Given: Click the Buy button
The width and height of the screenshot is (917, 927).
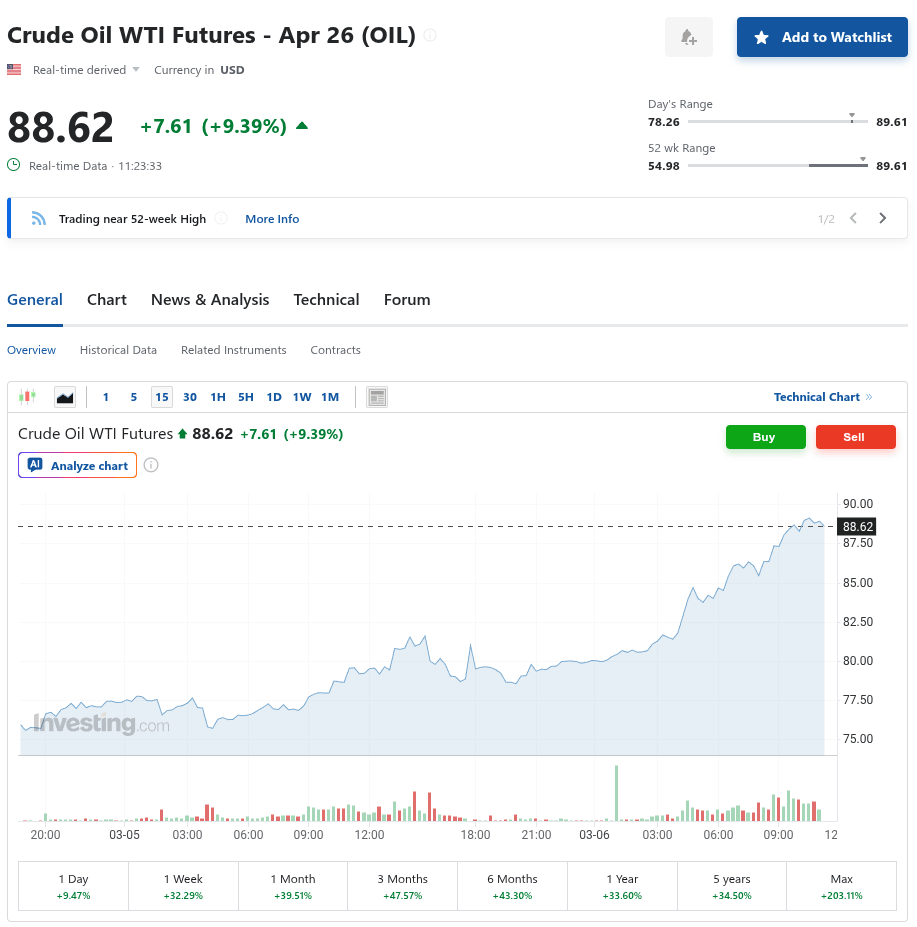Looking at the screenshot, I should click(766, 437).
